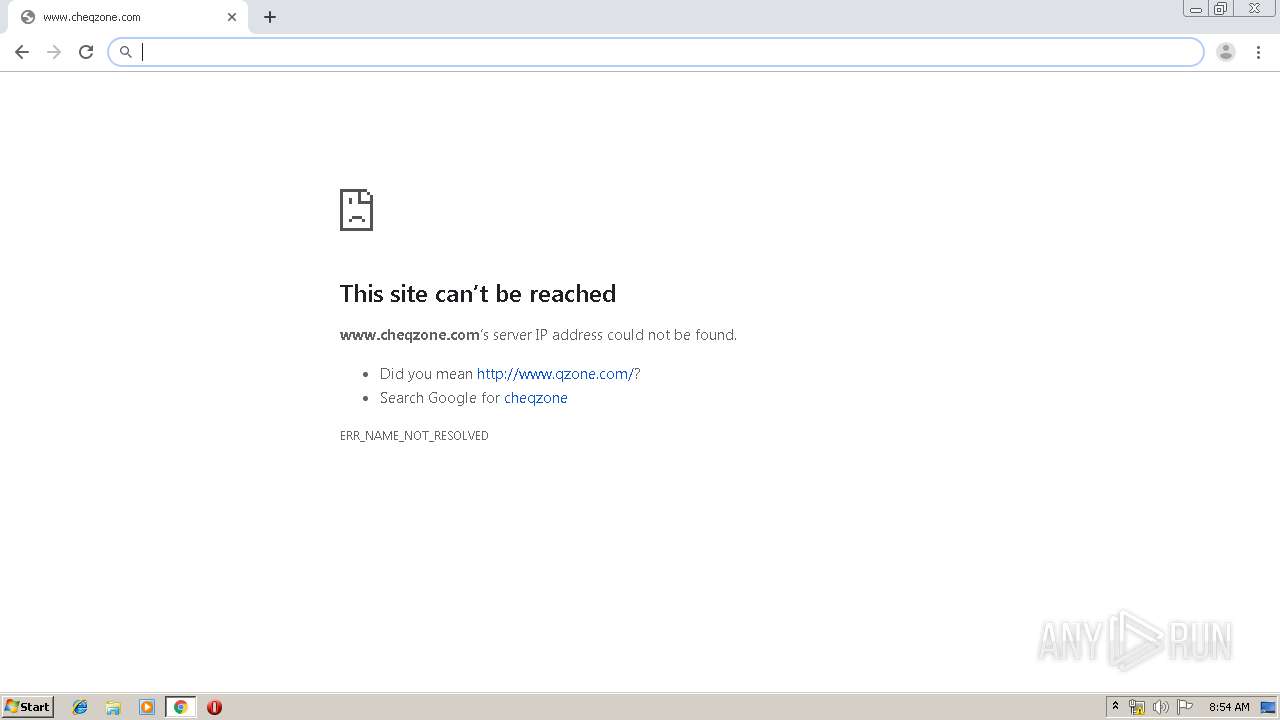Show hidden system tray icons
1280x720 pixels.
[x=1116, y=707]
